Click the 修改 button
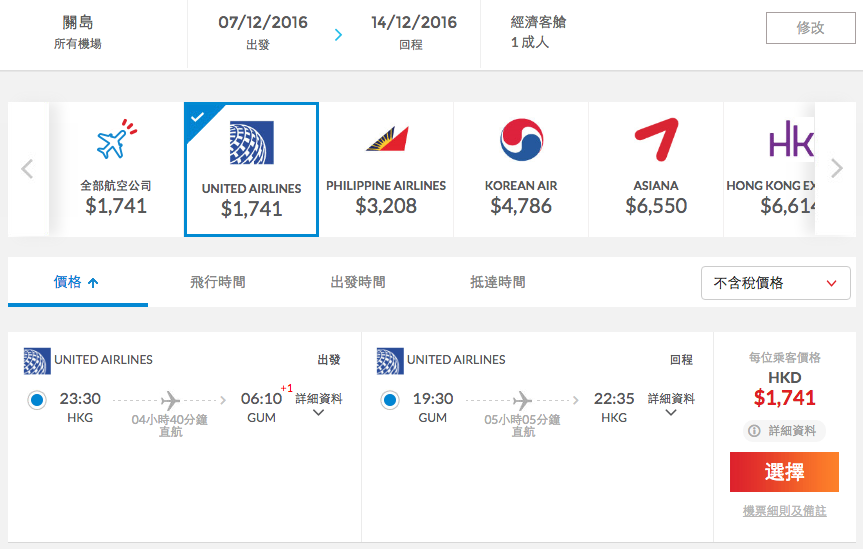Image resolution: width=863 pixels, height=549 pixels. click(811, 28)
